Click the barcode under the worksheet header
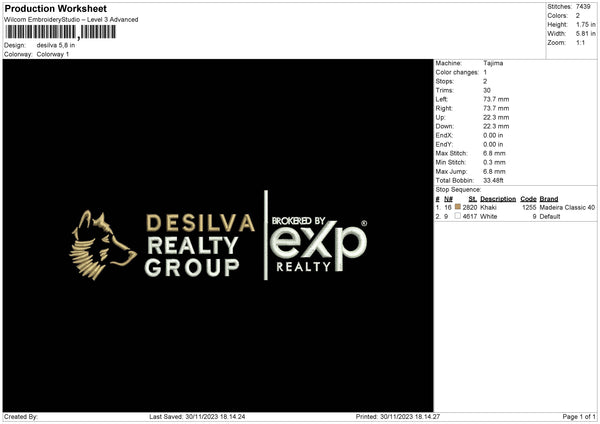 click(60, 32)
